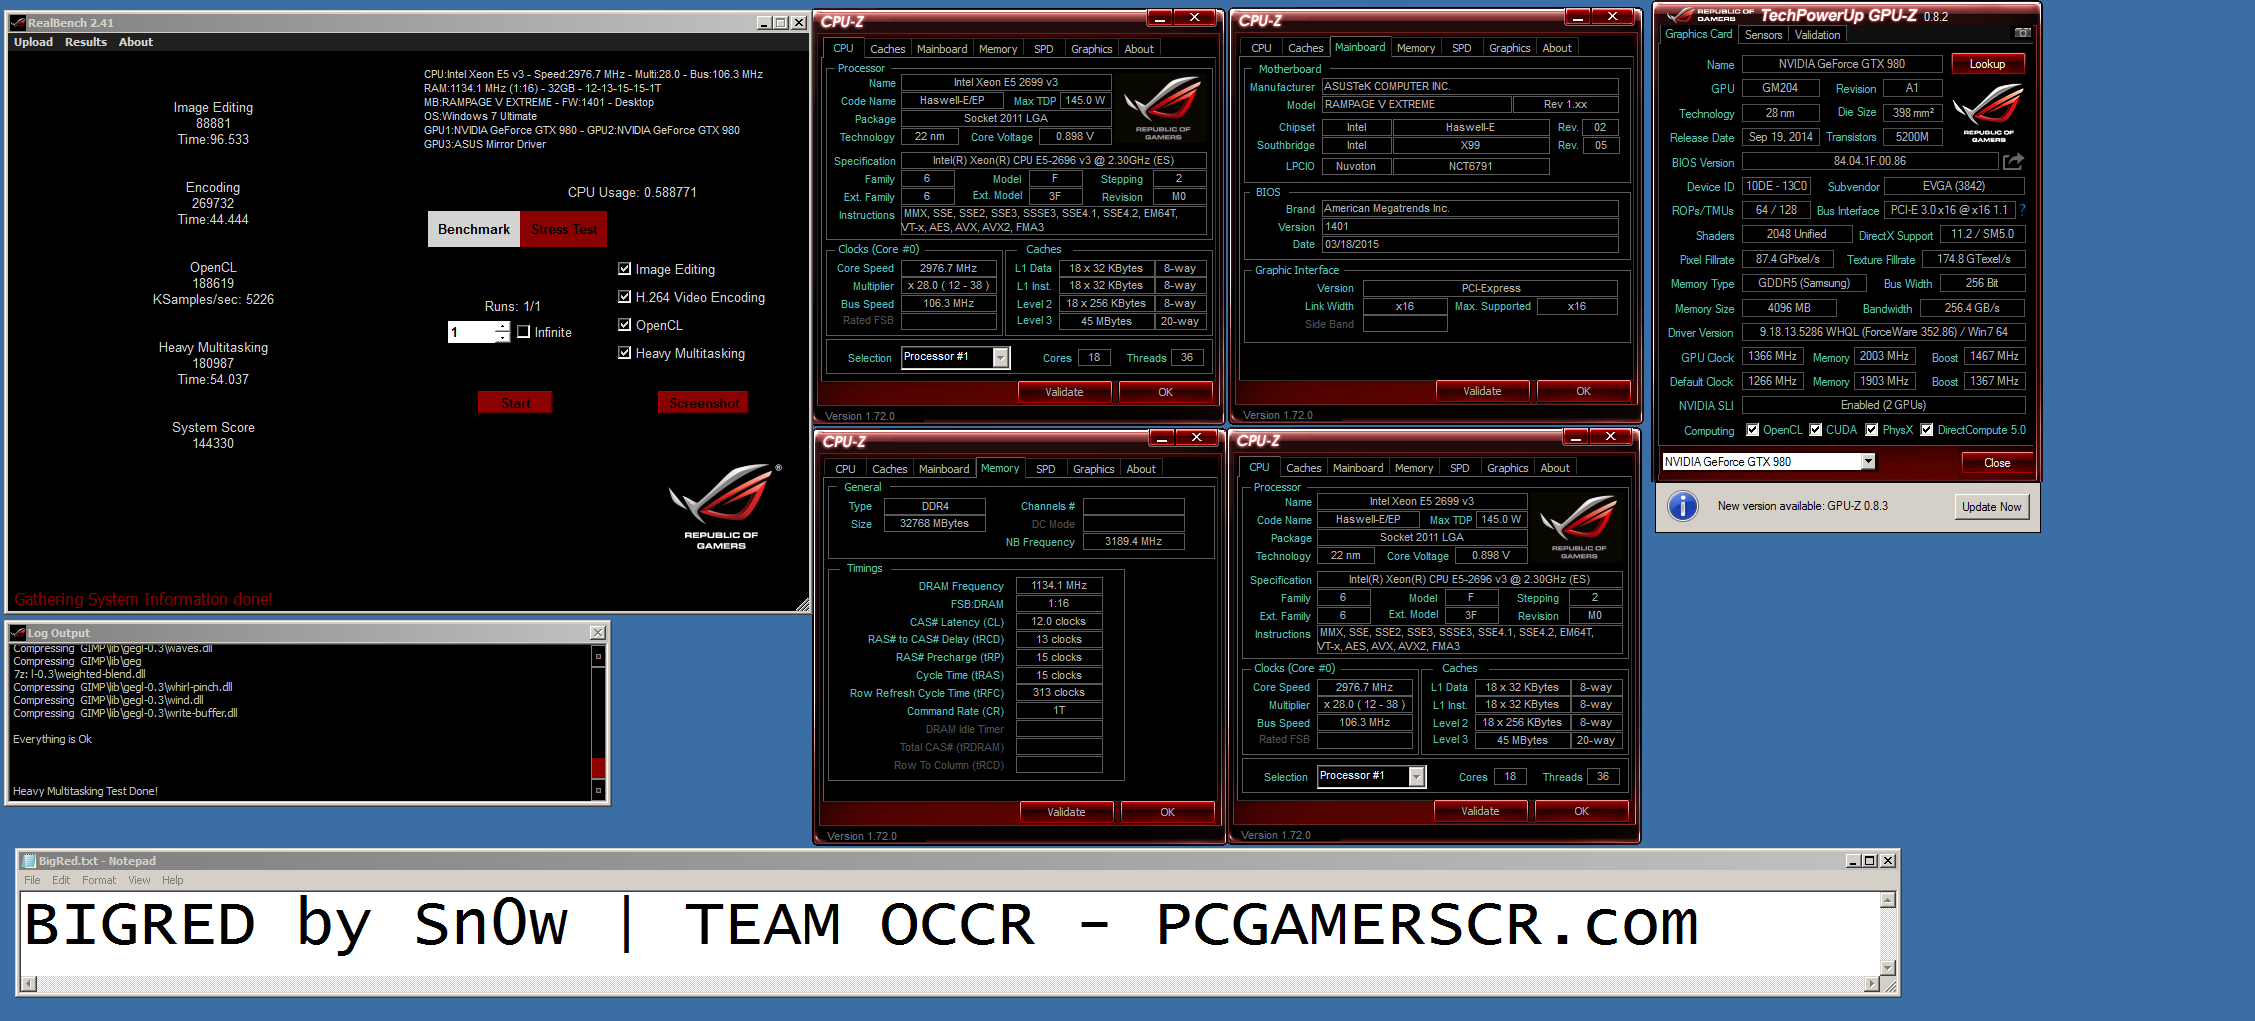The image size is (2255, 1021).
Task: Switch to Stress Test mode in RealBench
Action: [564, 229]
